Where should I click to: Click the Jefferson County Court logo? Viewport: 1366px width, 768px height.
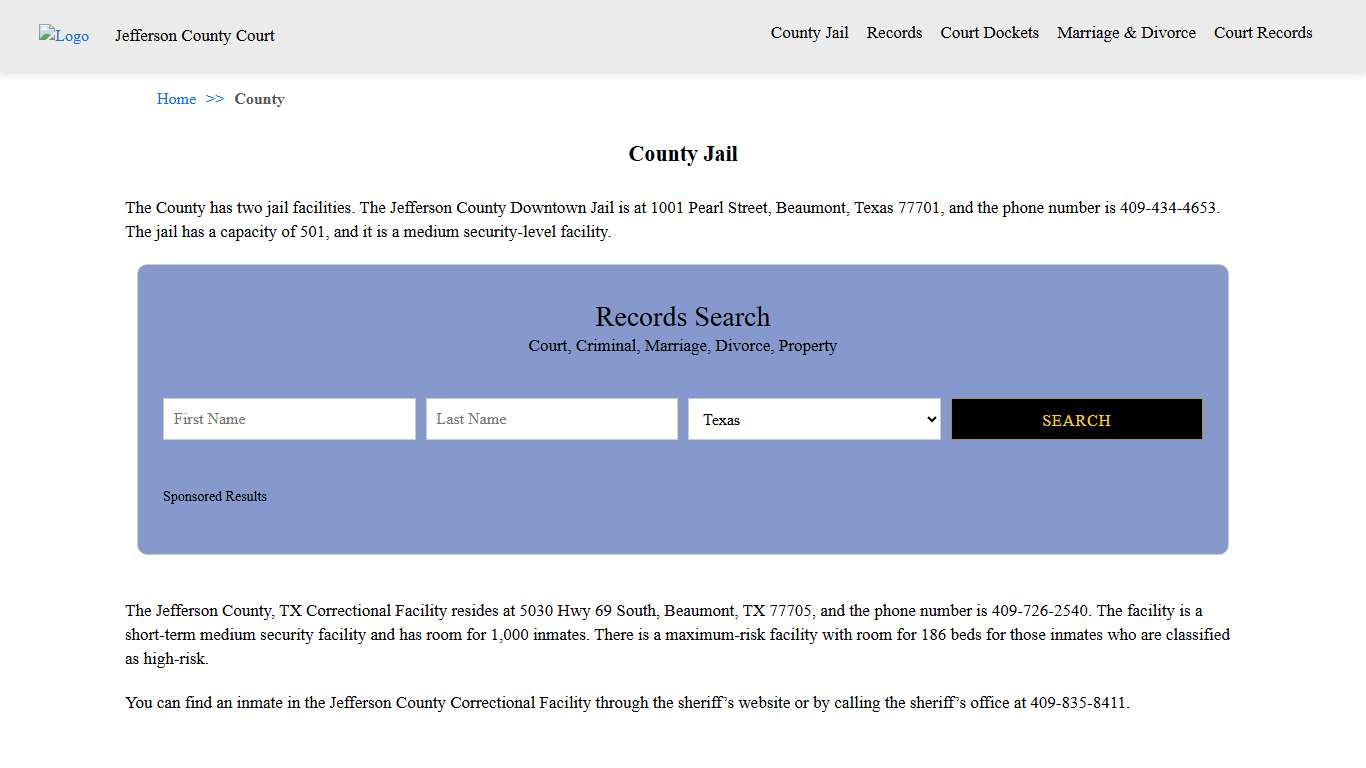(x=63, y=36)
